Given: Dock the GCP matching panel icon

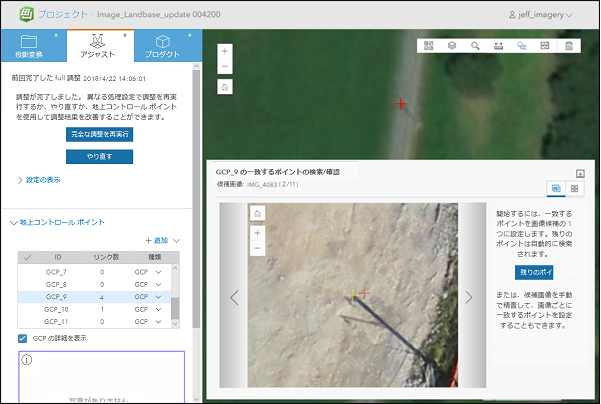Looking at the screenshot, I should click(580, 174).
